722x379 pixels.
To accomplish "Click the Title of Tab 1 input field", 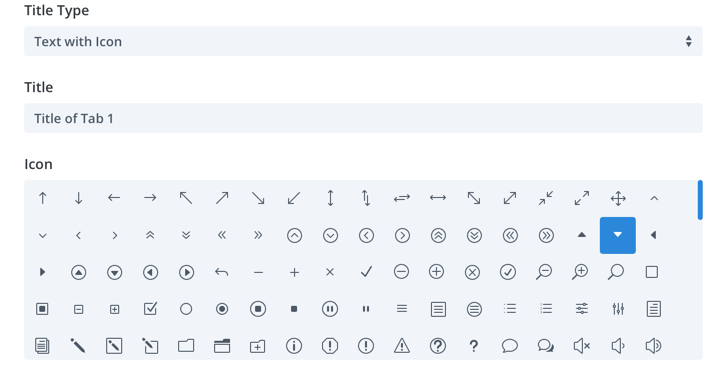I will (x=363, y=118).
